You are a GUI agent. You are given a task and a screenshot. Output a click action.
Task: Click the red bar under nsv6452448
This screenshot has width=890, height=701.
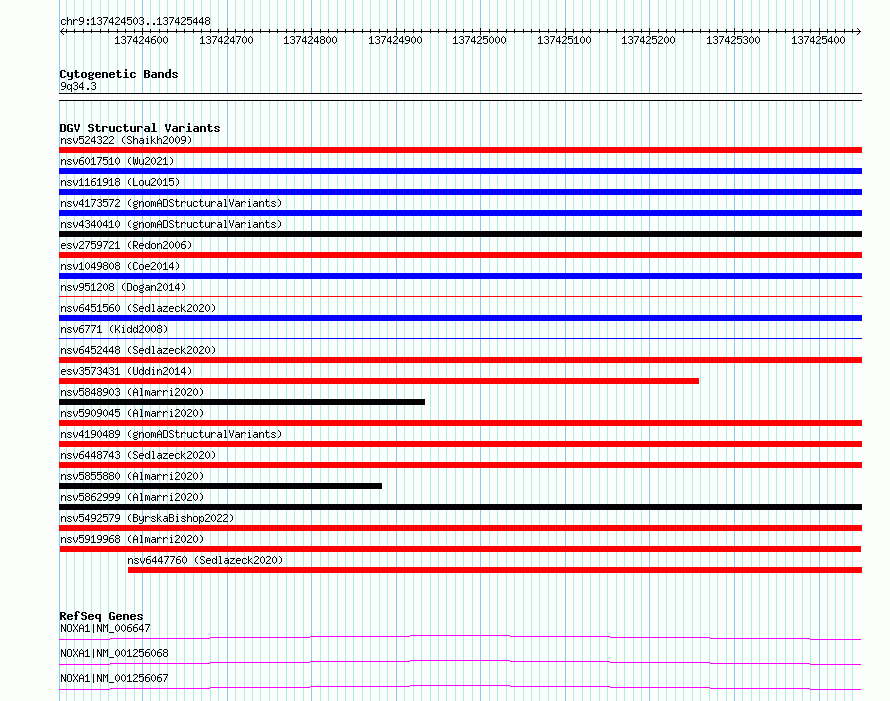(x=460, y=360)
